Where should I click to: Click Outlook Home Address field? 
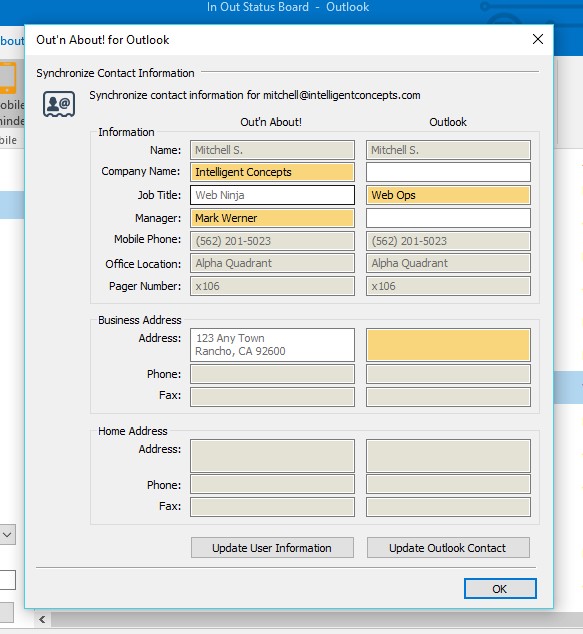point(448,456)
